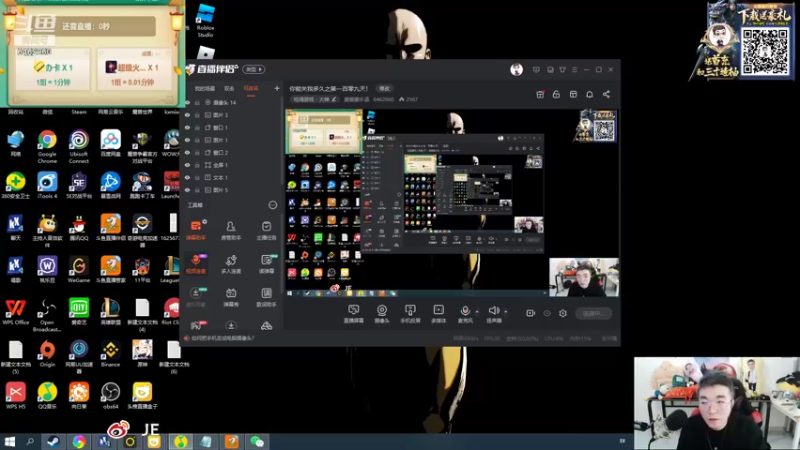Click the streamer avatar in title bar
Viewport: 800px width, 450px height.
[x=516, y=69]
